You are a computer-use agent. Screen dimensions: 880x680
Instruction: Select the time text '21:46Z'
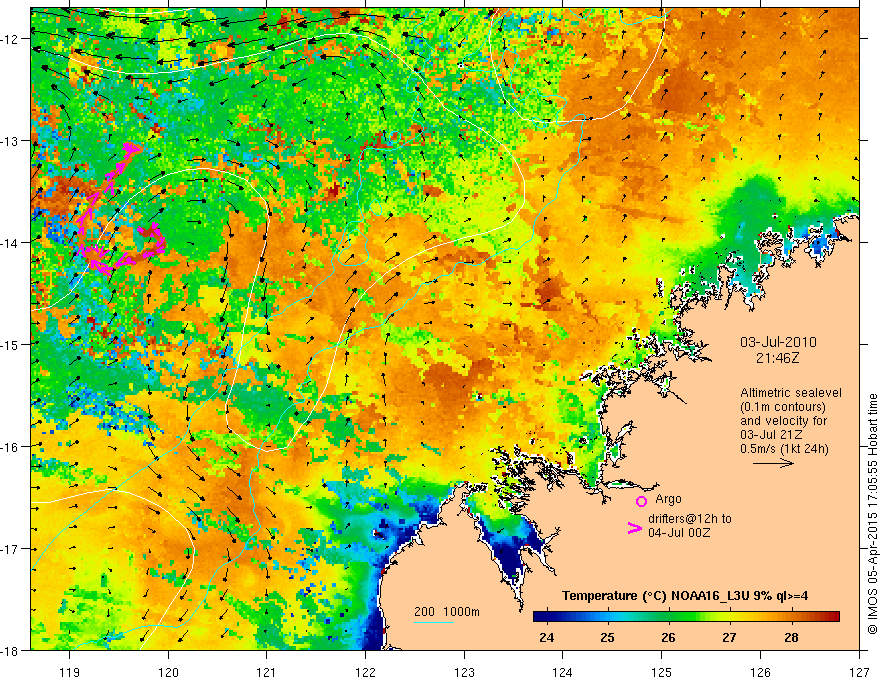tap(777, 357)
